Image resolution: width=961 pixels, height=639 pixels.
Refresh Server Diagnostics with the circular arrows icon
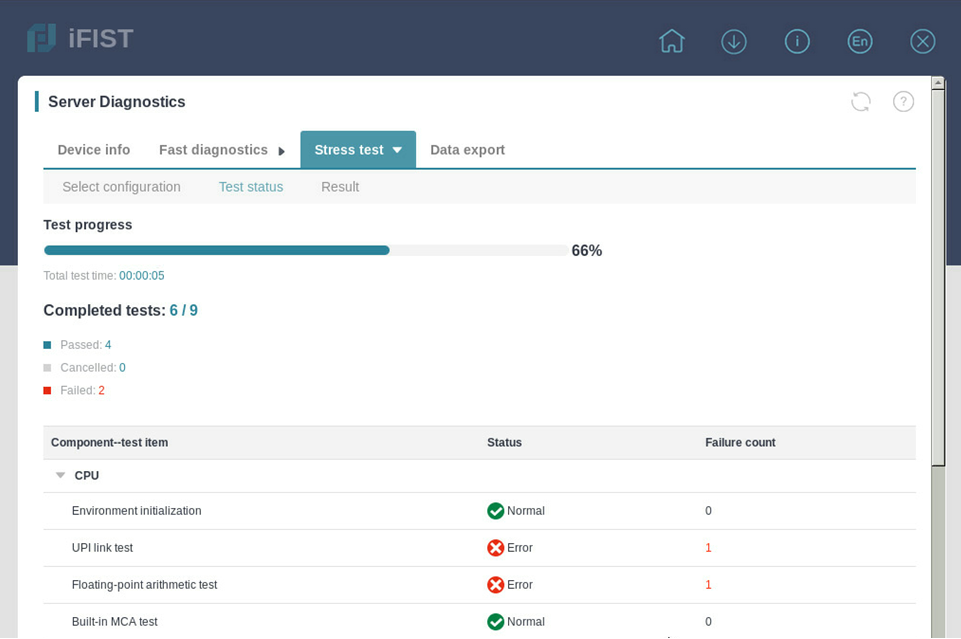pos(861,102)
